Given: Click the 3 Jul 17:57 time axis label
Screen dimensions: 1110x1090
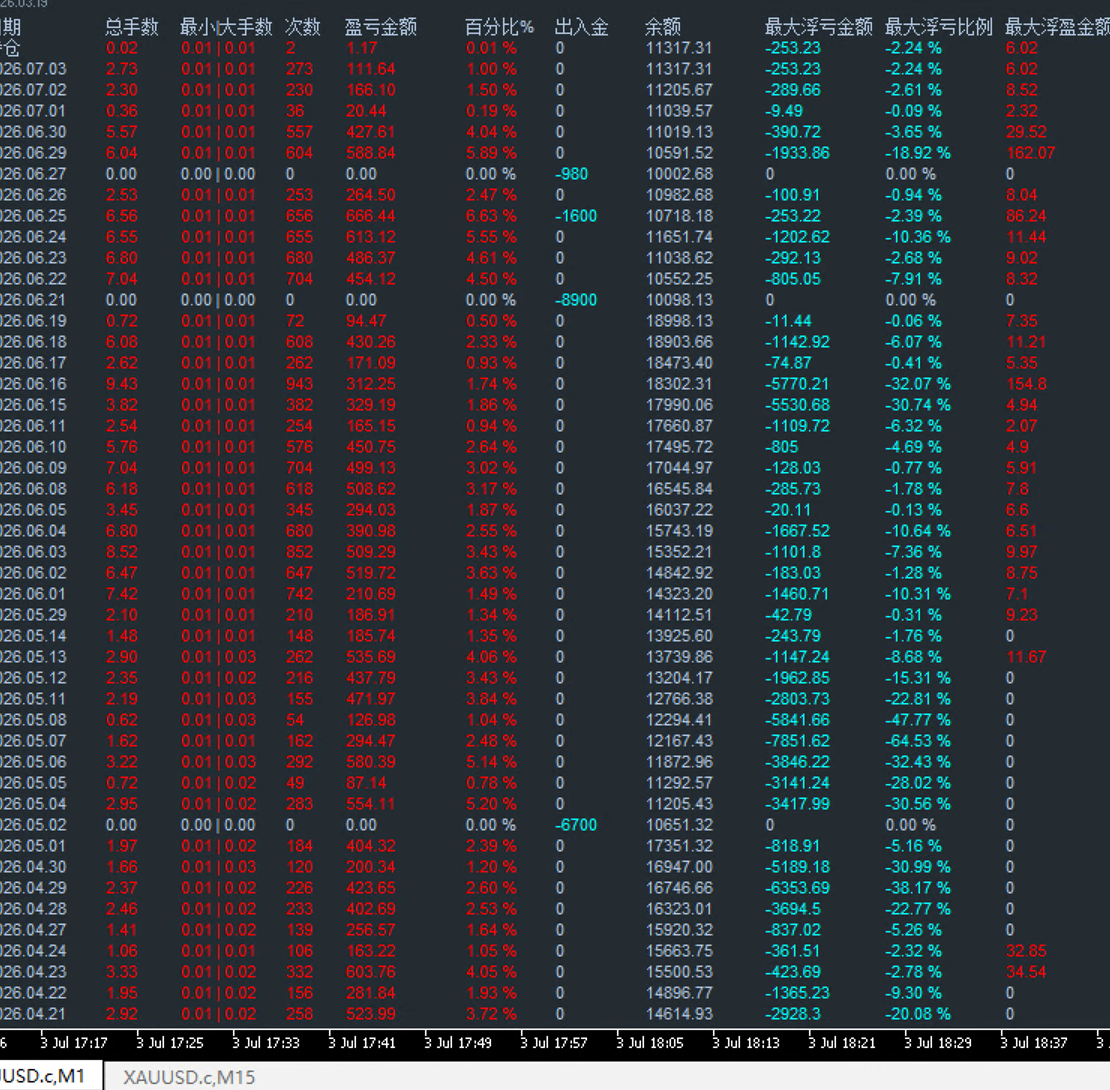Looking at the screenshot, I should [x=554, y=1043].
